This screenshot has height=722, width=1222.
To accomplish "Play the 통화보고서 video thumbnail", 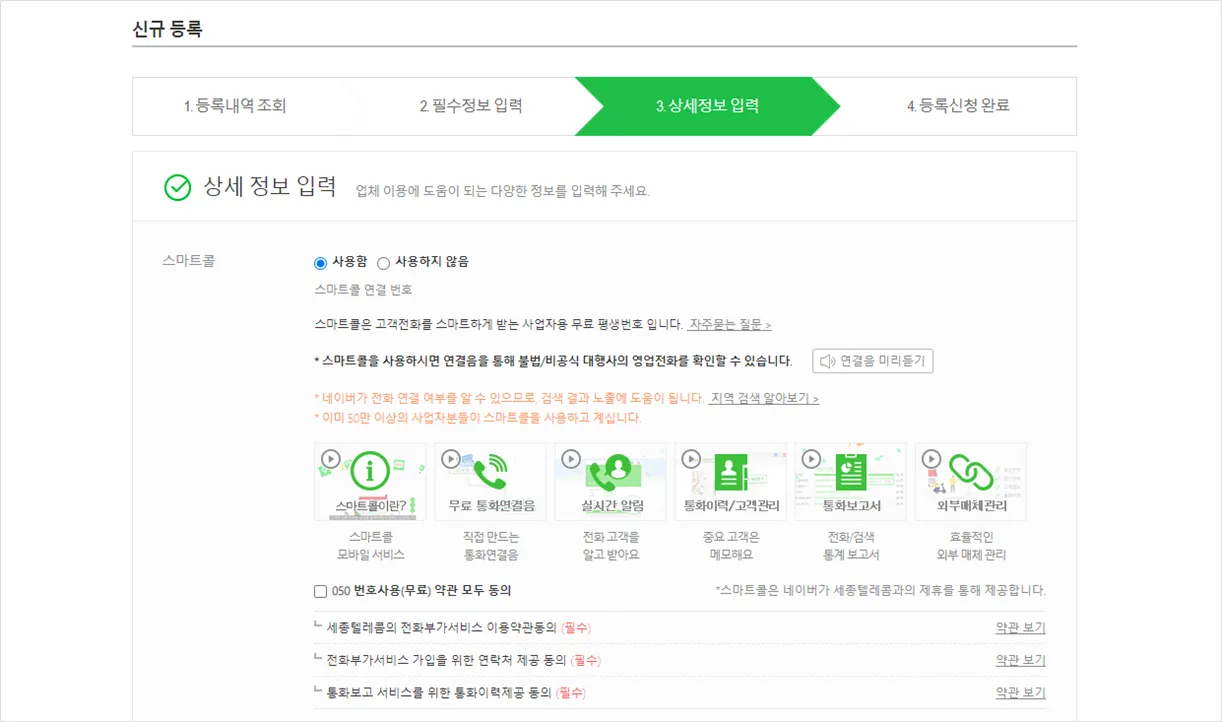I will pos(850,482).
